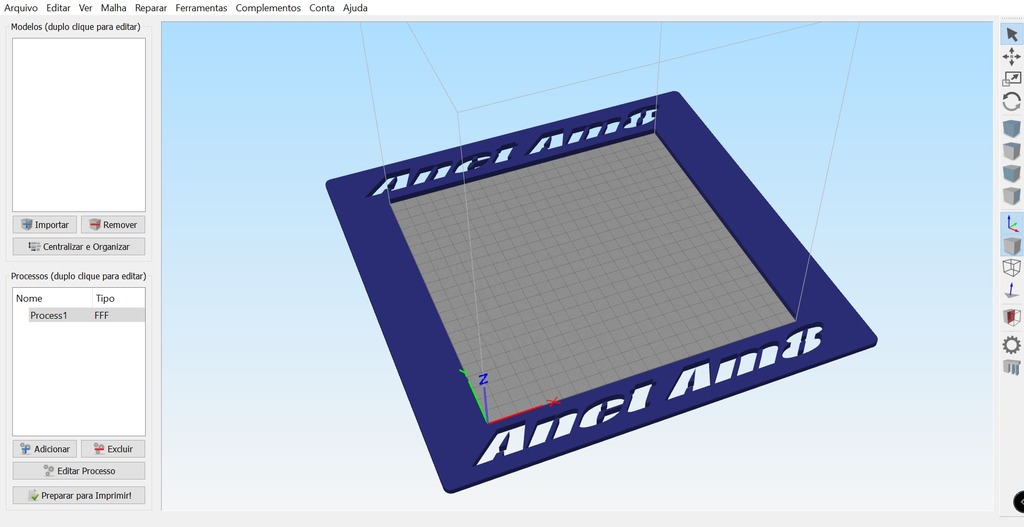Open the Editar menu
Viewport: 1024px width, 527px height.
[x=58, y=8]
